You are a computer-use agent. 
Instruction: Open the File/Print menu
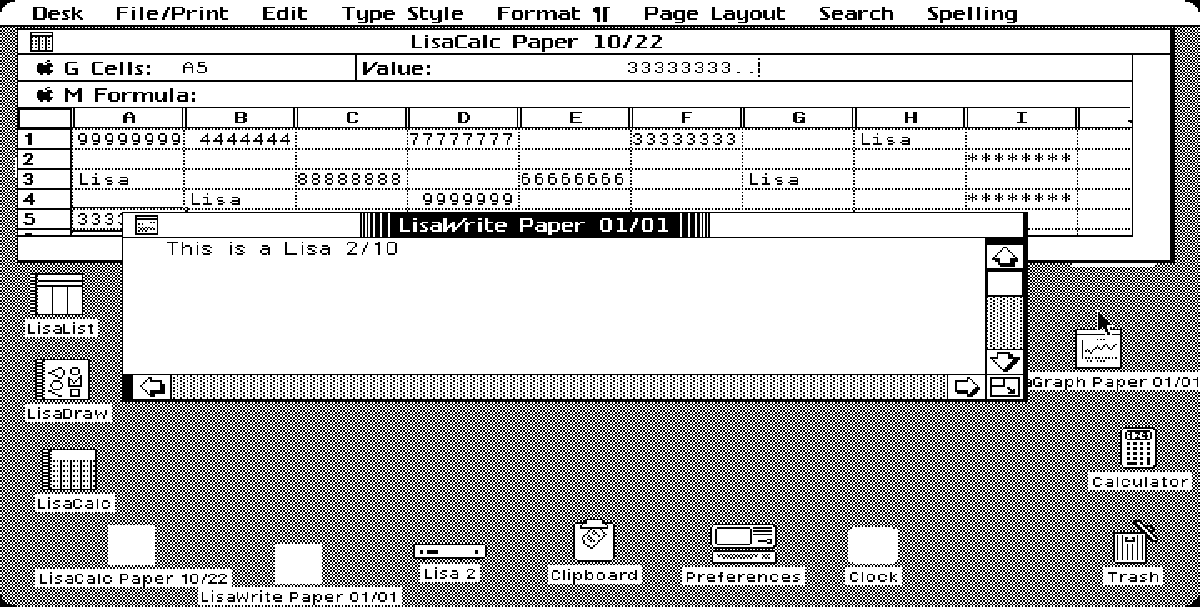tap(172, 13)
